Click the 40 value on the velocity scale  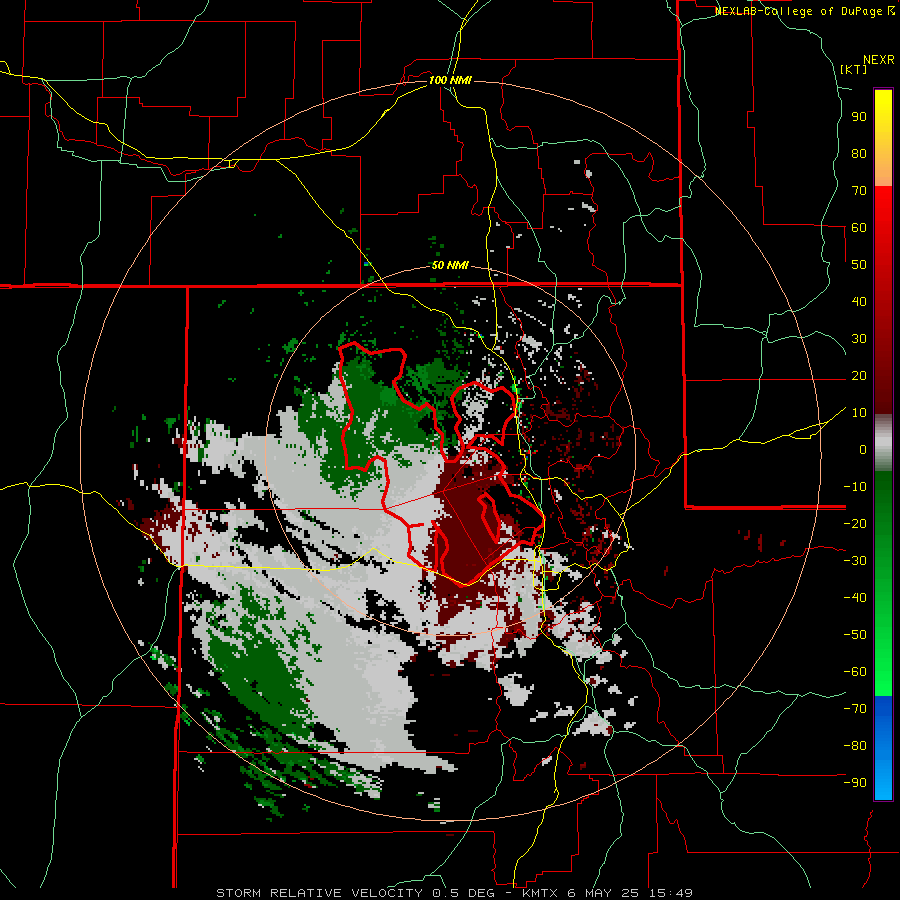[859, 301]
